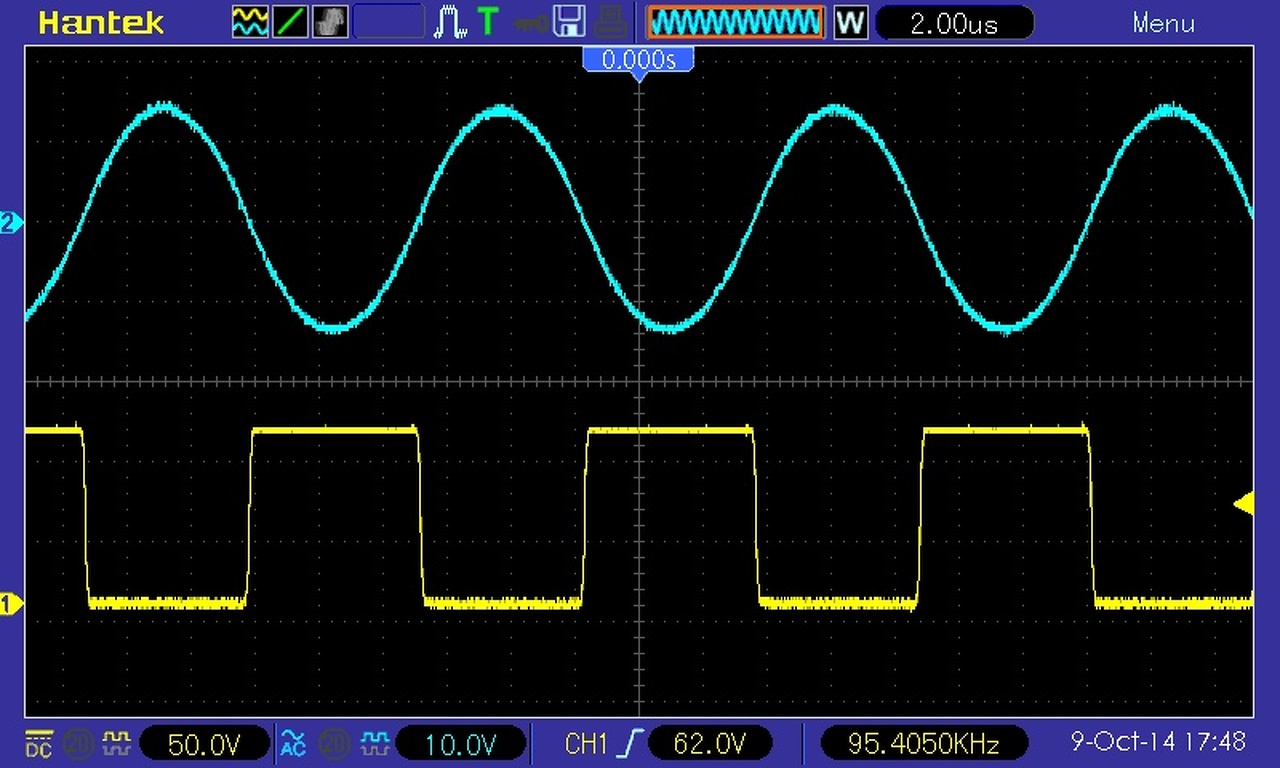Click the 9-Oct-14 17:48 date and time
1280x768 pixels.
(1158, 742)
